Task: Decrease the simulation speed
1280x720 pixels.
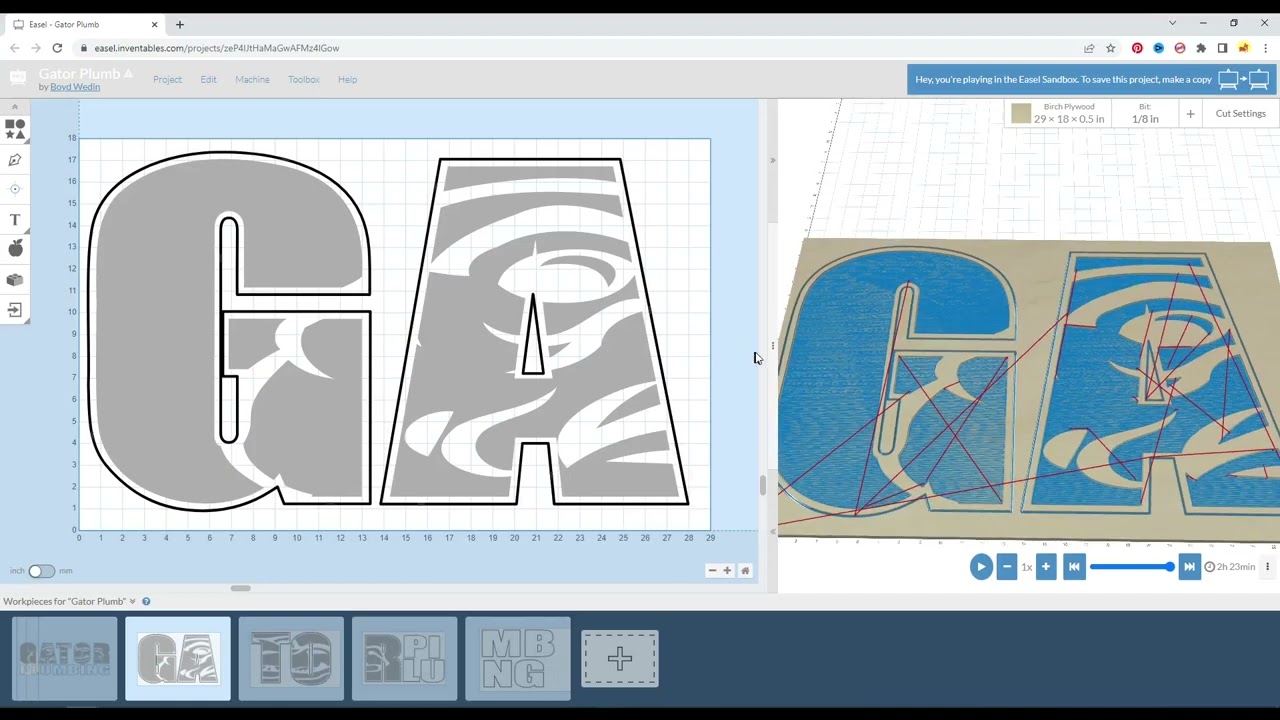Action: pyautogui.click(x=1007, y=567)
